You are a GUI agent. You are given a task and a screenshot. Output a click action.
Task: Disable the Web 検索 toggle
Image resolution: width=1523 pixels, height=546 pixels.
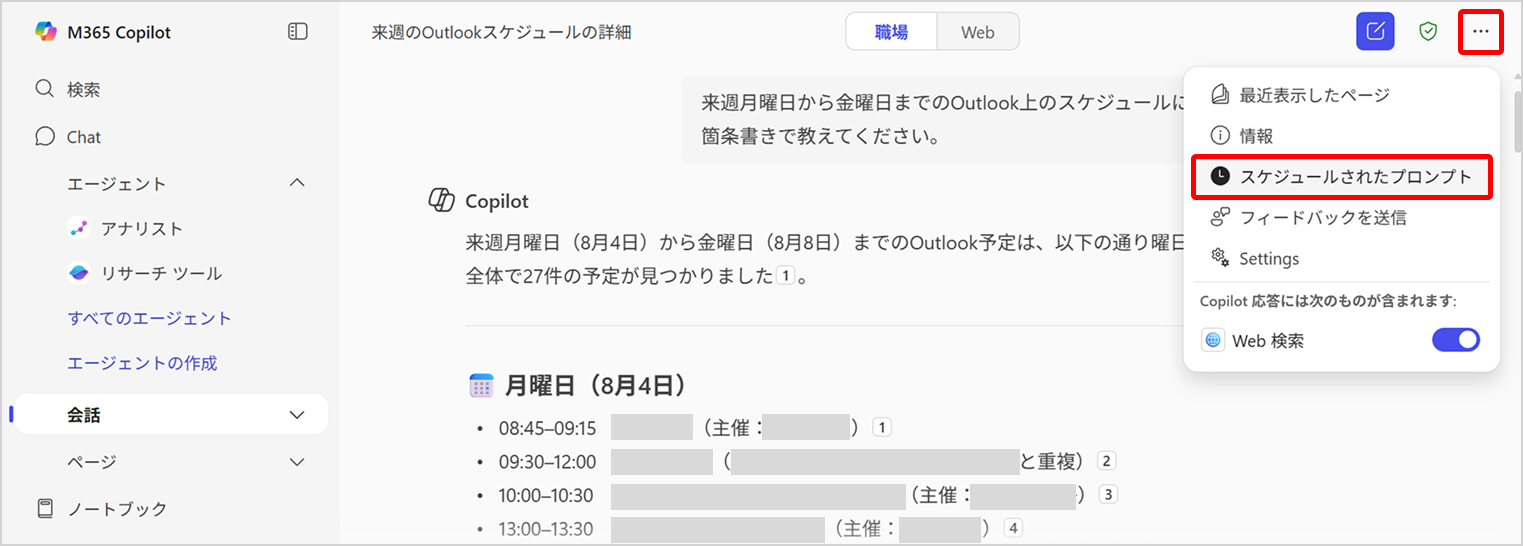pos(1455,340)
